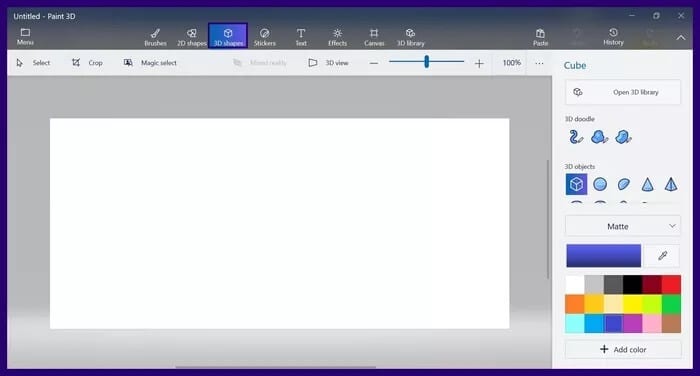Select the Tube brush 3D doodle
The image size is (700, 376).
[576, 137]
